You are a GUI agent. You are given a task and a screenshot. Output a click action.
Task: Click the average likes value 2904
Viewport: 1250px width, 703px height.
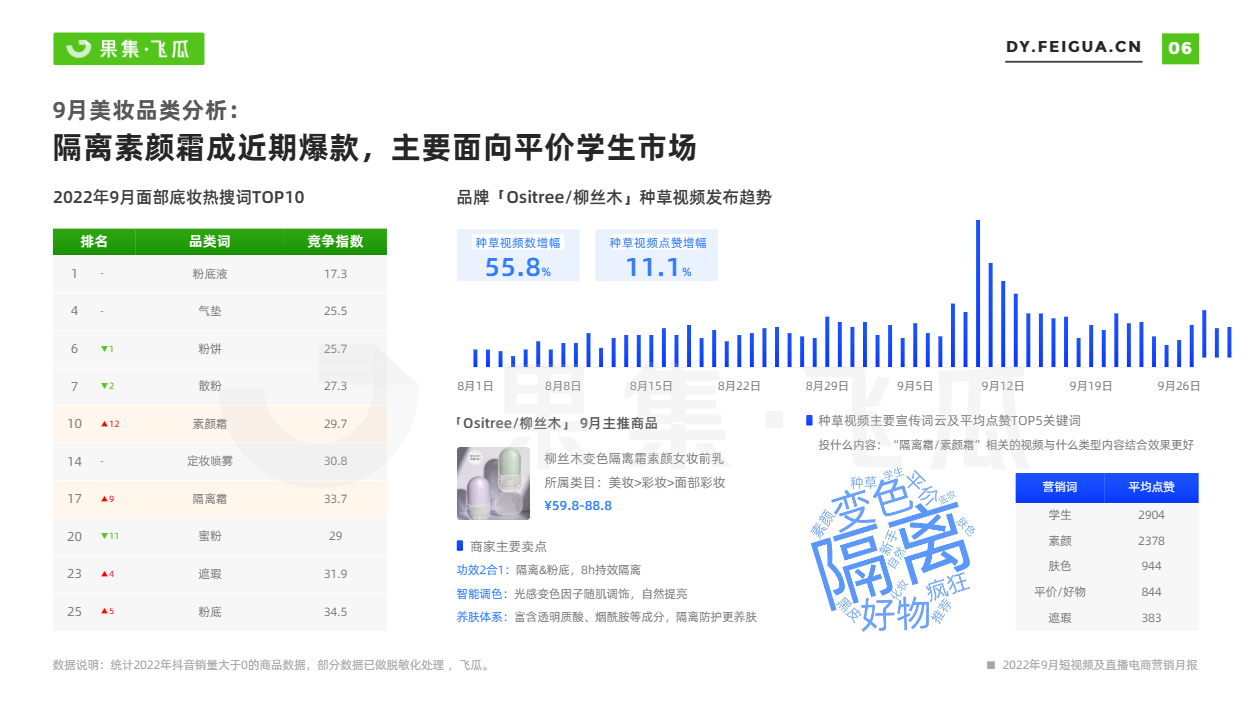tap(1151, 515)
